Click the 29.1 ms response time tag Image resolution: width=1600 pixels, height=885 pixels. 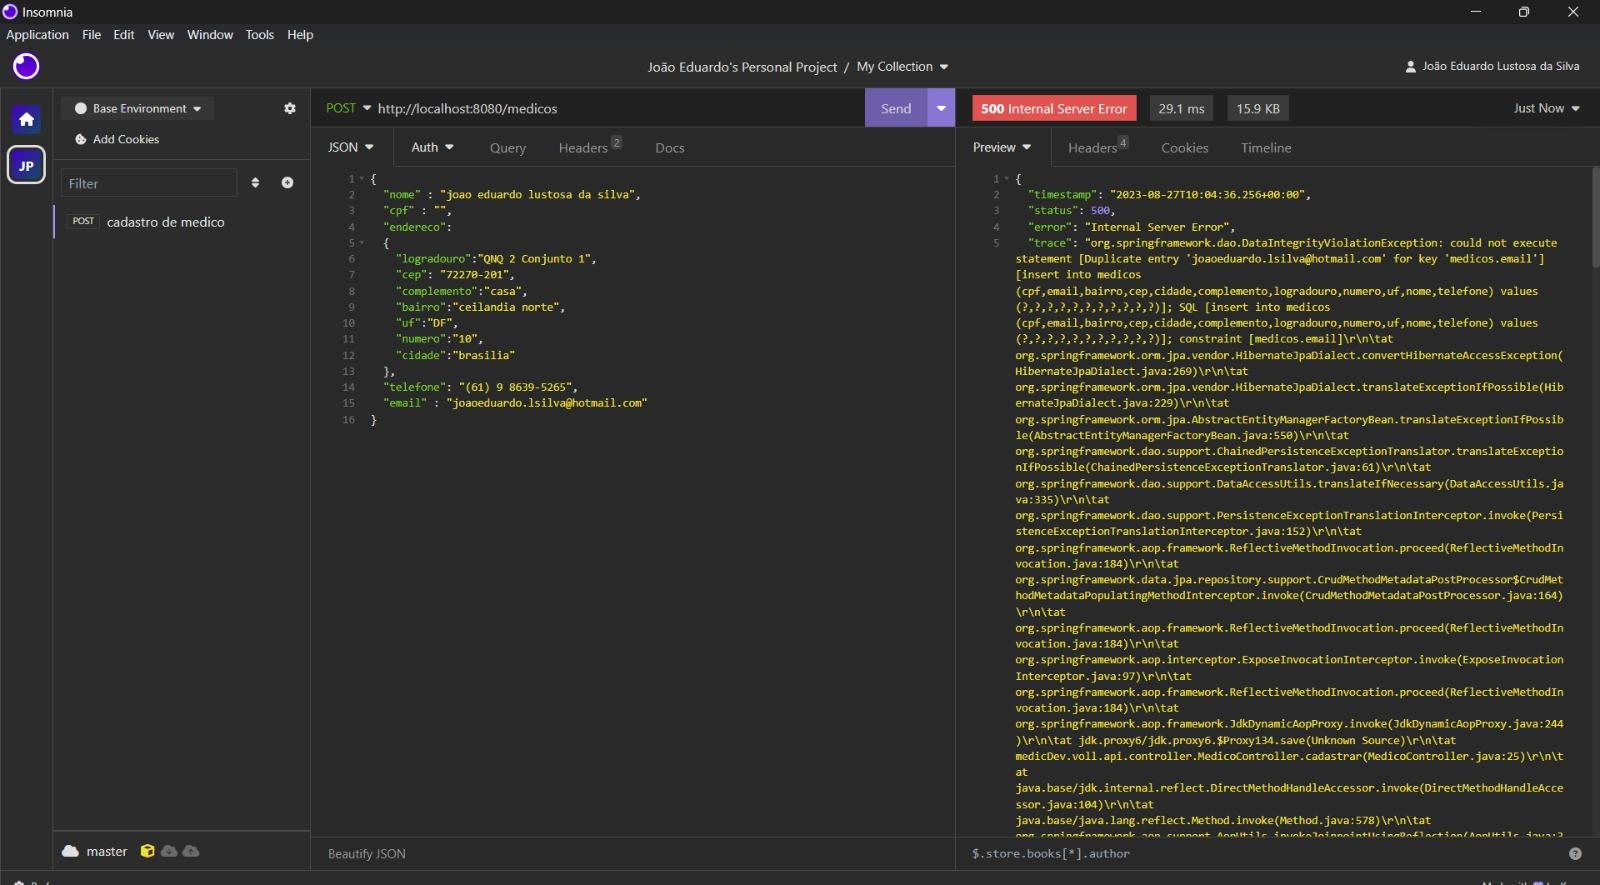tap(1181, 108)
